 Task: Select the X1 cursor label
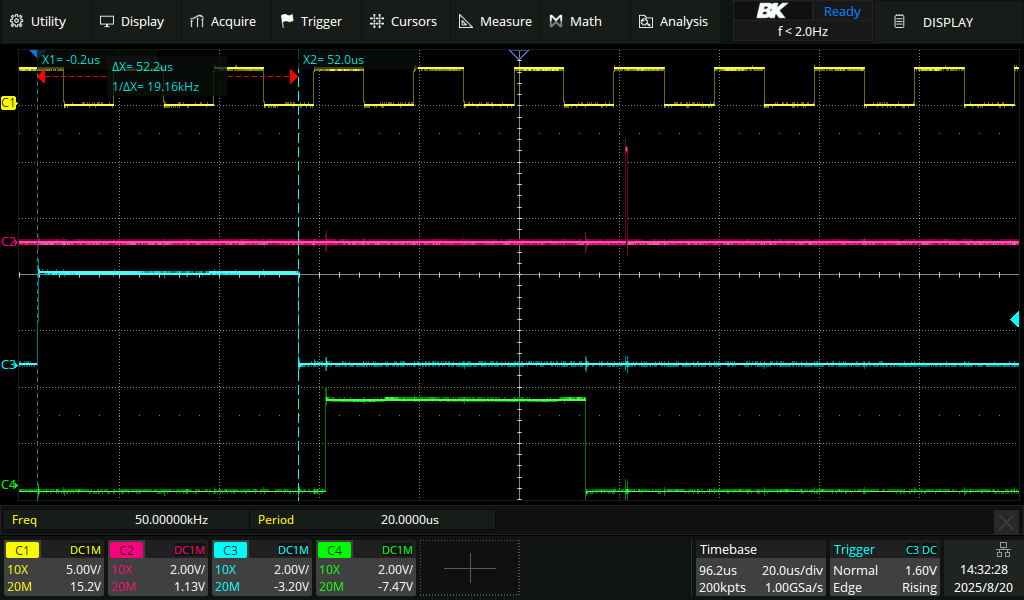point(71,60)
